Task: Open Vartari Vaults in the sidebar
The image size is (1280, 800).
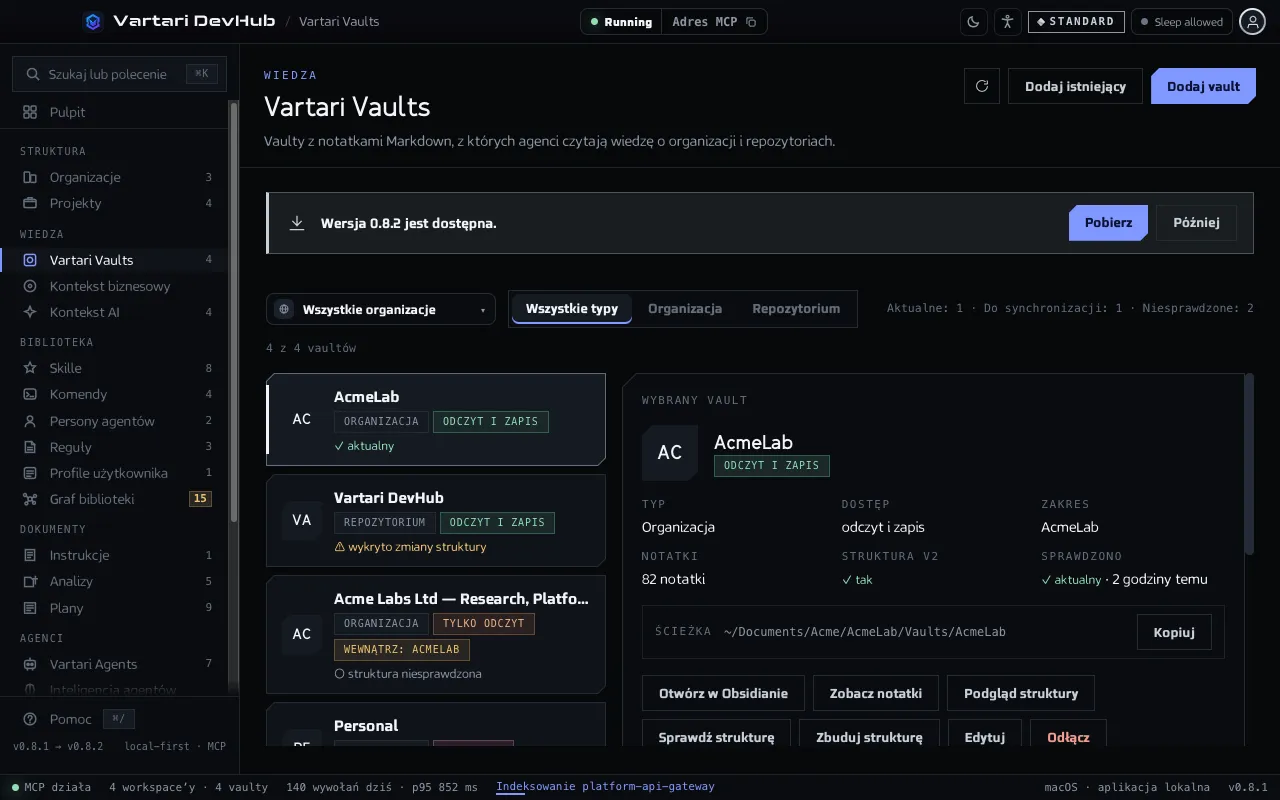Action: (x=116, y=260)
